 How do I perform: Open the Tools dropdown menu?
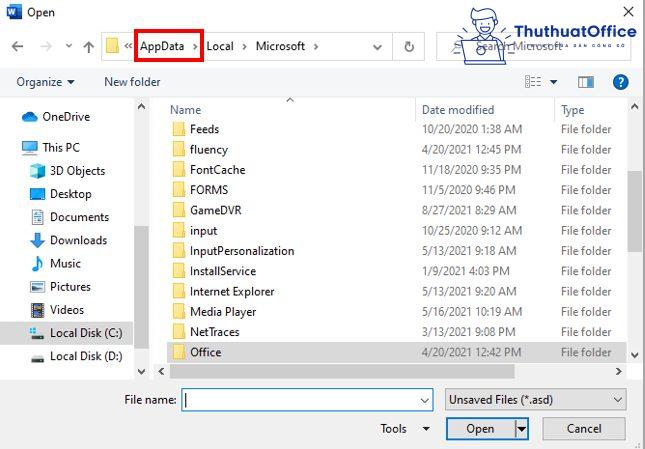click(x=405, y=429)
